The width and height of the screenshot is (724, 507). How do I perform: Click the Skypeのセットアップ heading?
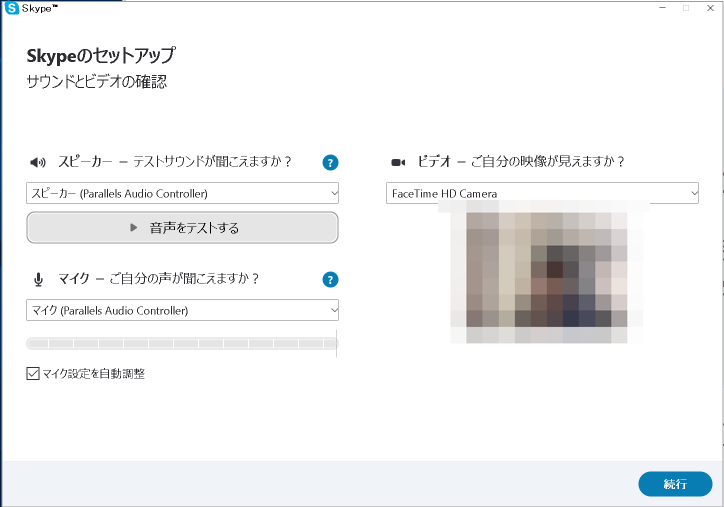point(101,56)
